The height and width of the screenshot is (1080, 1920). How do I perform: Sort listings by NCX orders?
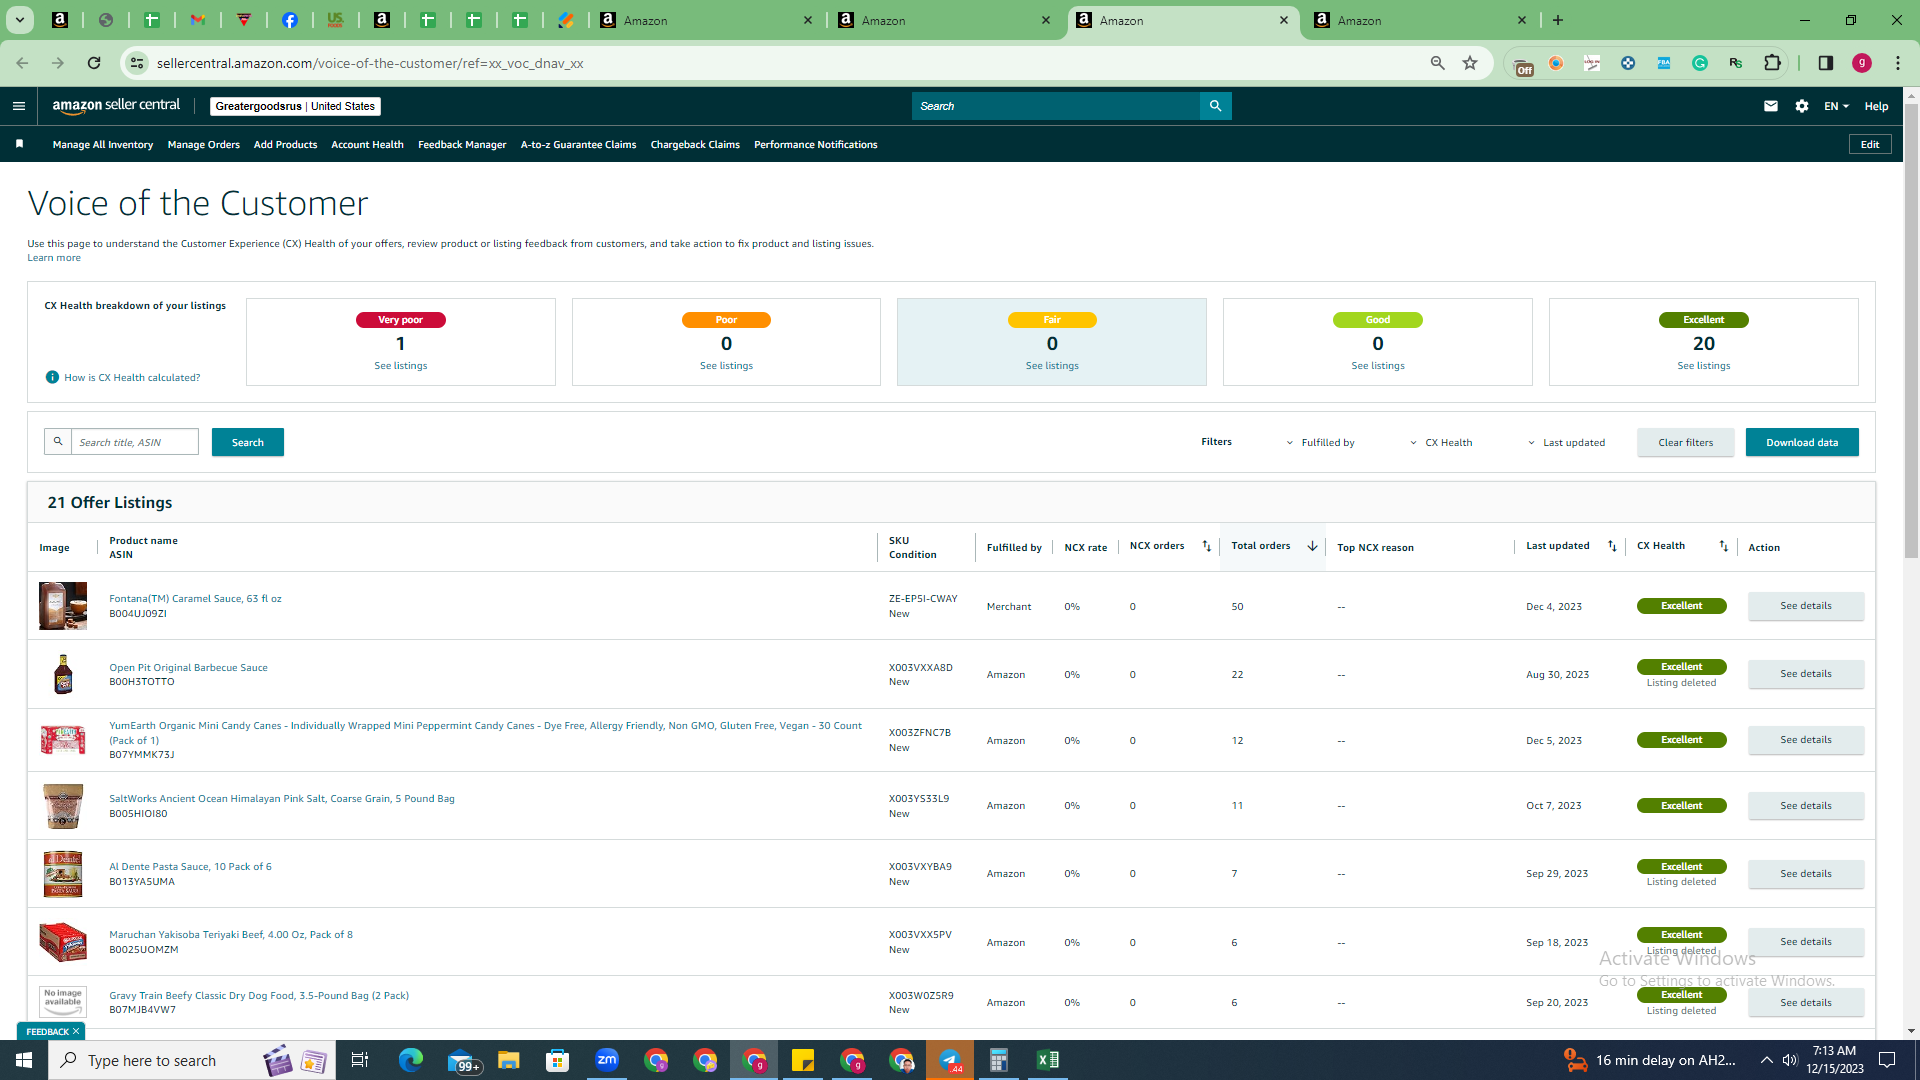1206,546
